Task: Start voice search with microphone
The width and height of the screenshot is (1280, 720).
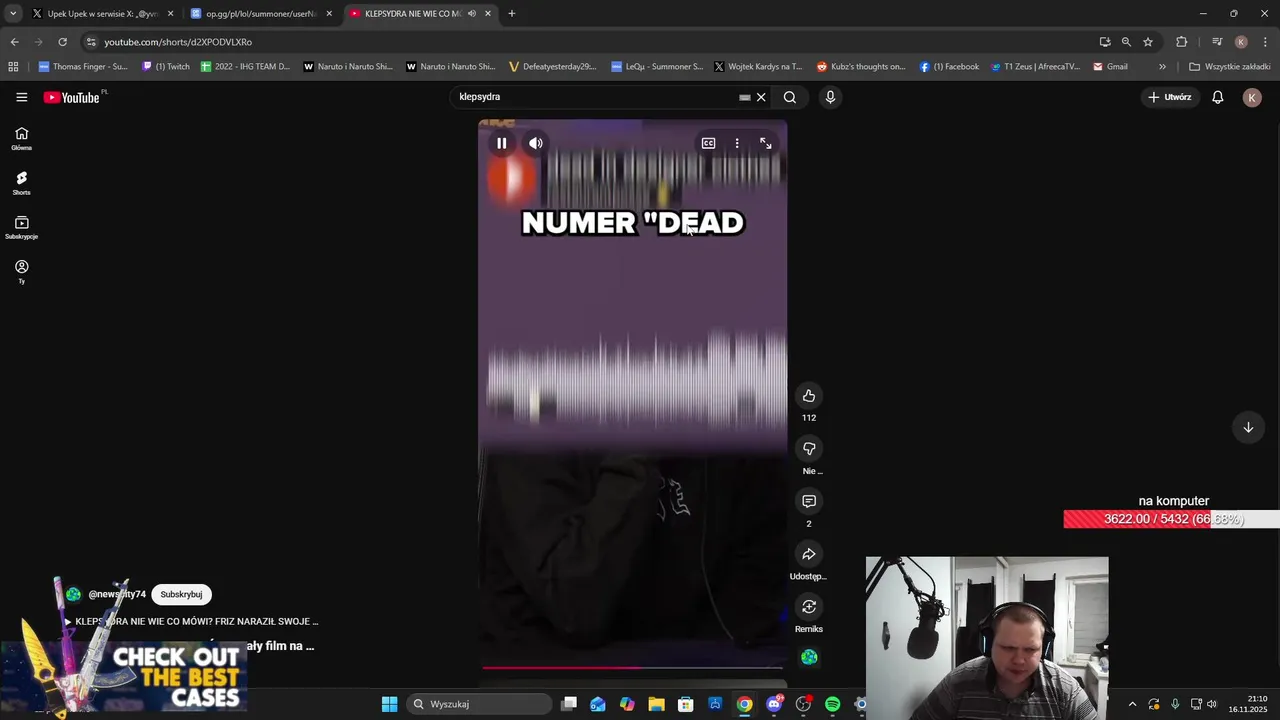Action: pos(830,97)
